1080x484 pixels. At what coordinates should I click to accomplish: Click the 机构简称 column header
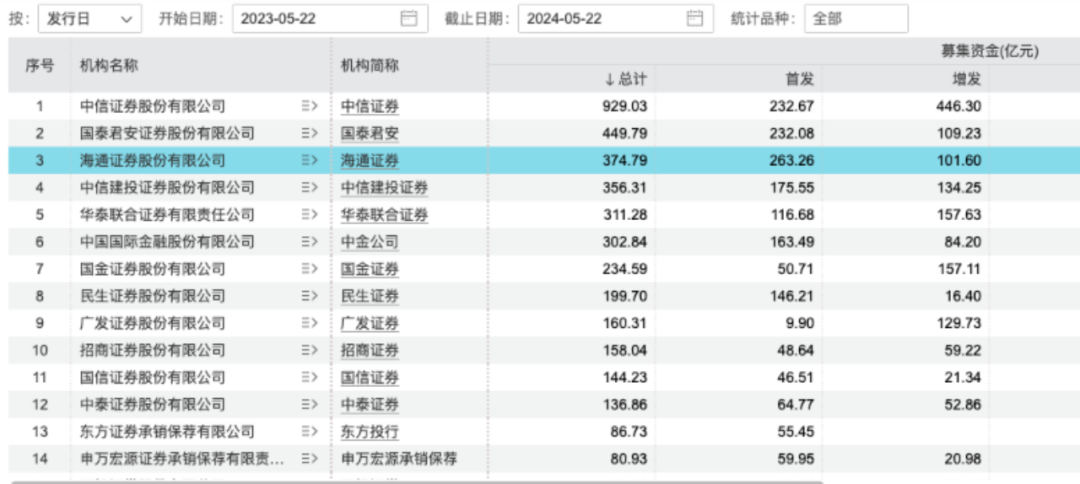tap(370, 65)
